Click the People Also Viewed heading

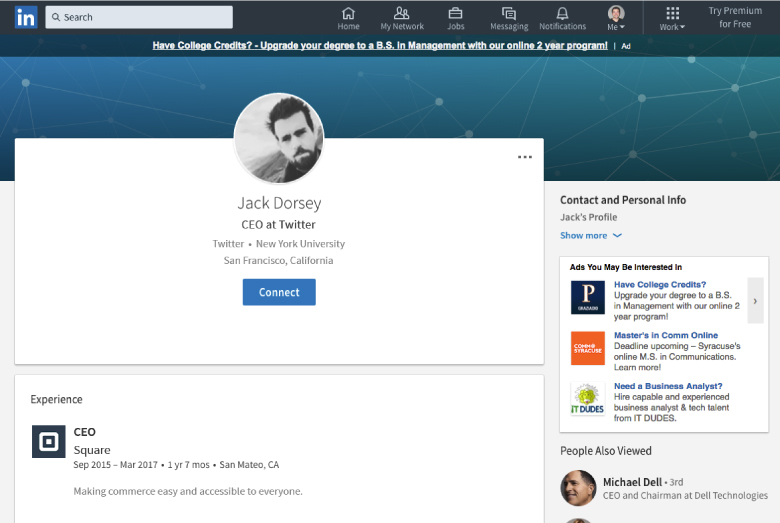coord(606,451)
